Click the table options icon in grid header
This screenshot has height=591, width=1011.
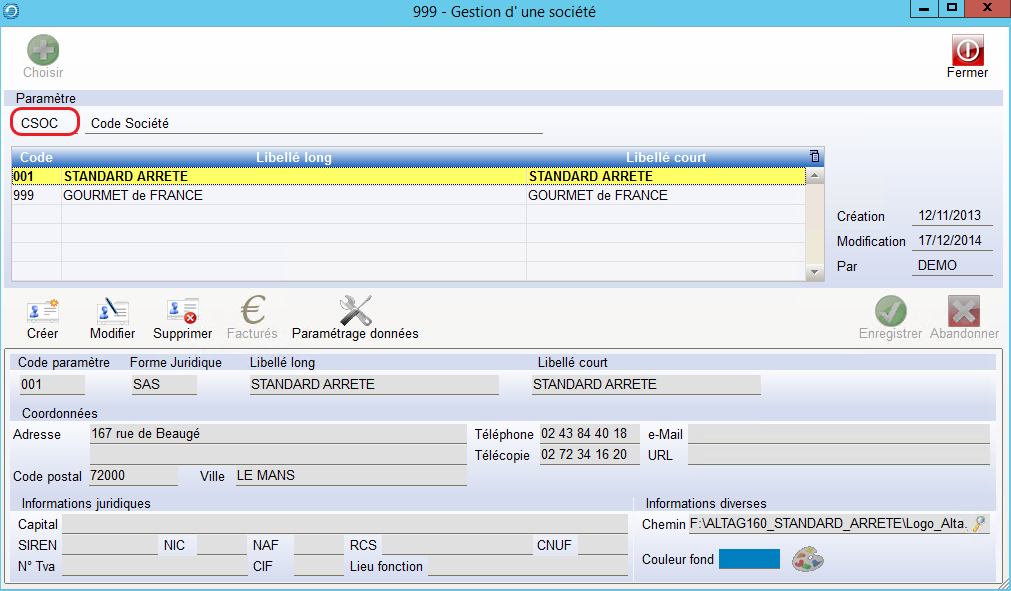(x=815, y=157)
